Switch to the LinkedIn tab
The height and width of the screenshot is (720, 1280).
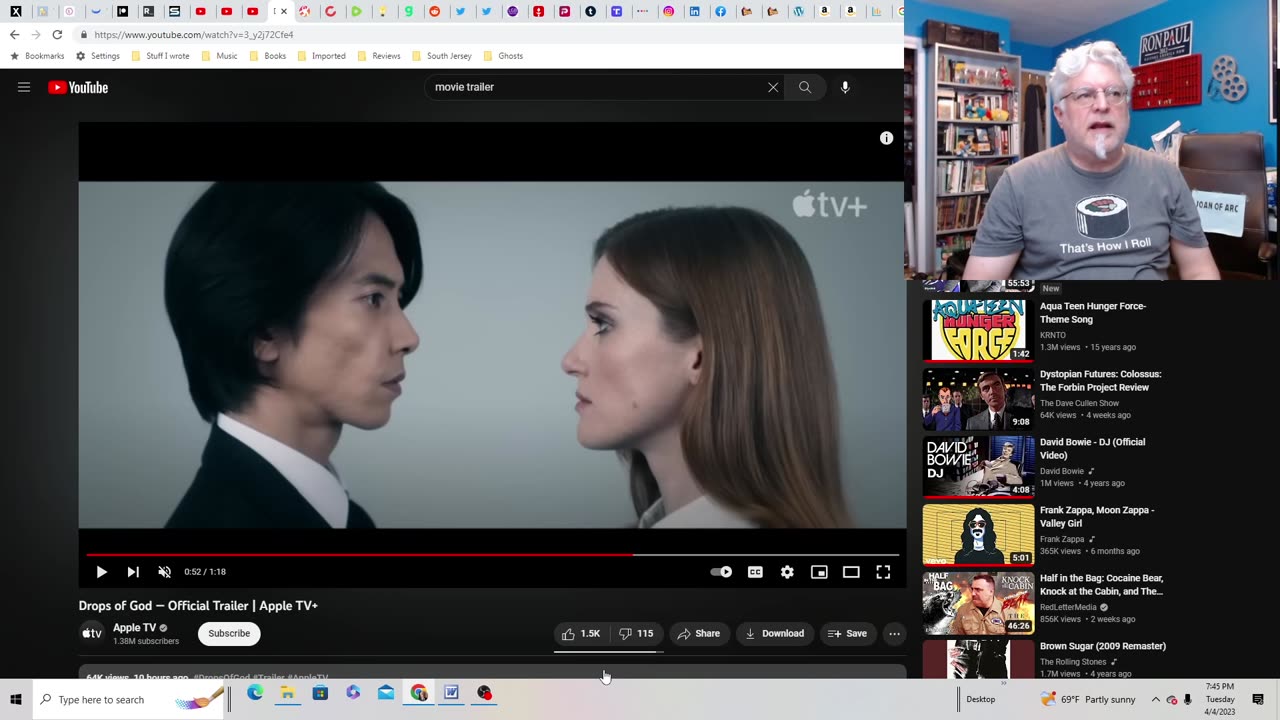tap(695, 12)
